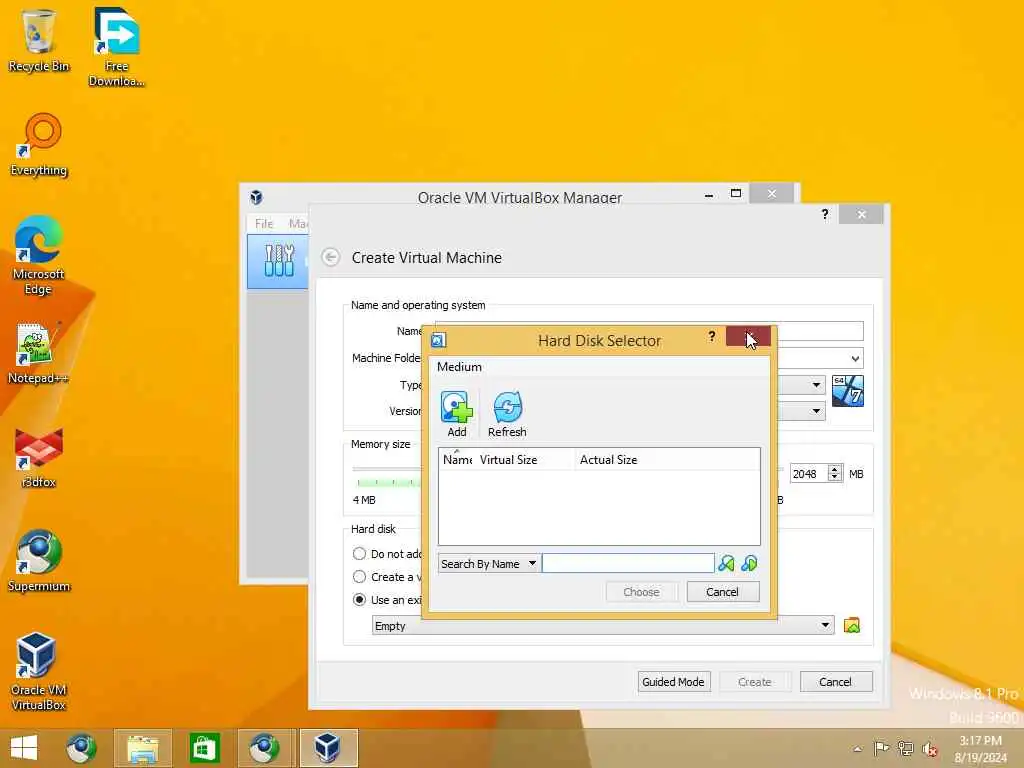Click Cancel in Create Virtual Machine

(835, 682)
